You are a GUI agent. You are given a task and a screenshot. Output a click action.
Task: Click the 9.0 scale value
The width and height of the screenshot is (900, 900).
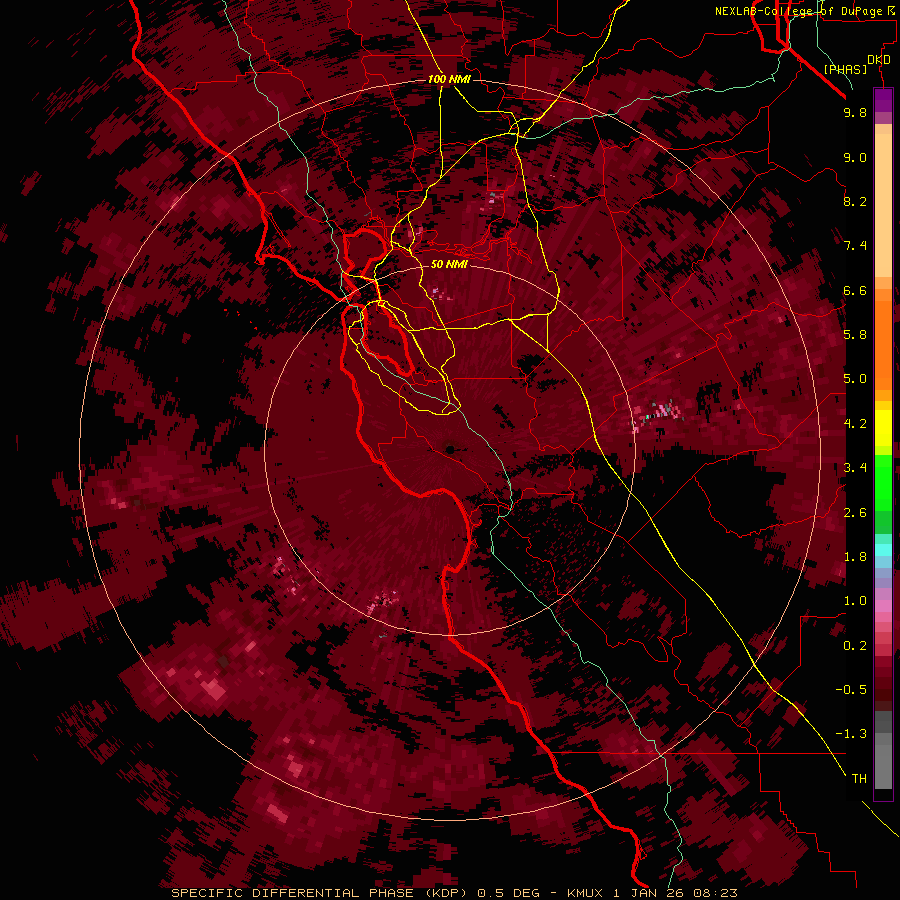tap(855, 157)
